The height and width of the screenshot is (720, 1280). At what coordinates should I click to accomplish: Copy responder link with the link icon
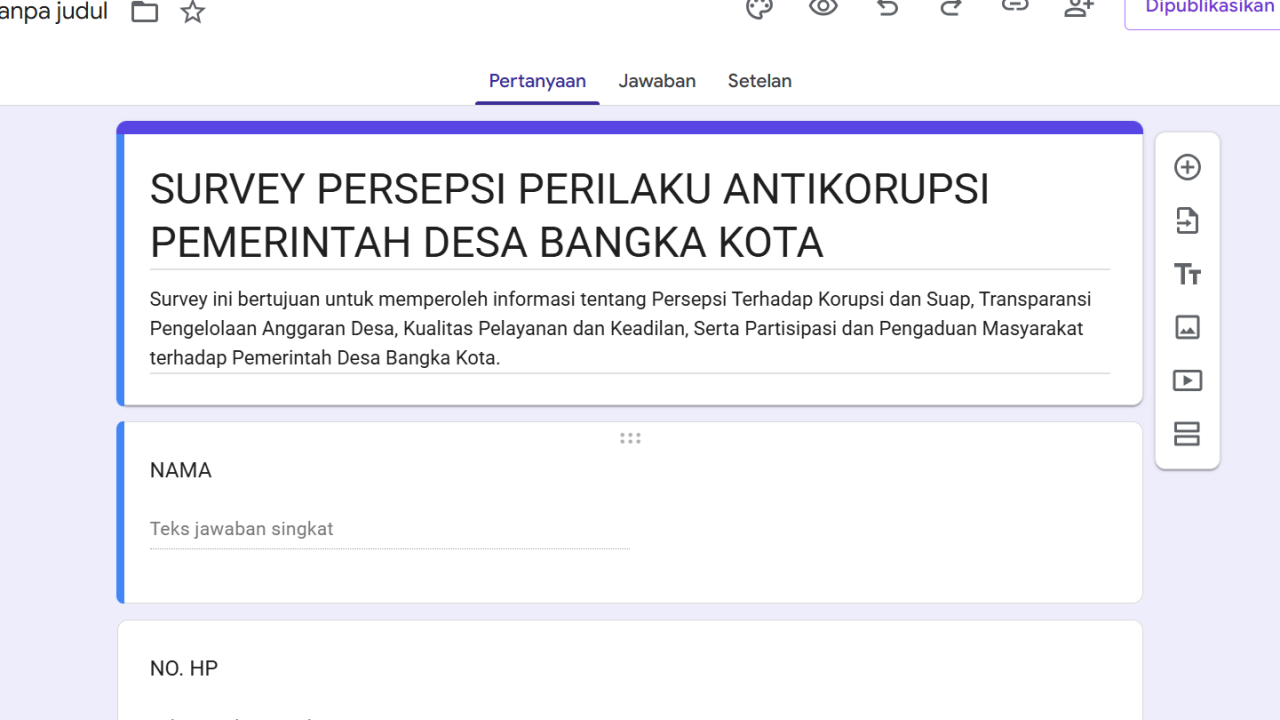[x=1015, y=6]
